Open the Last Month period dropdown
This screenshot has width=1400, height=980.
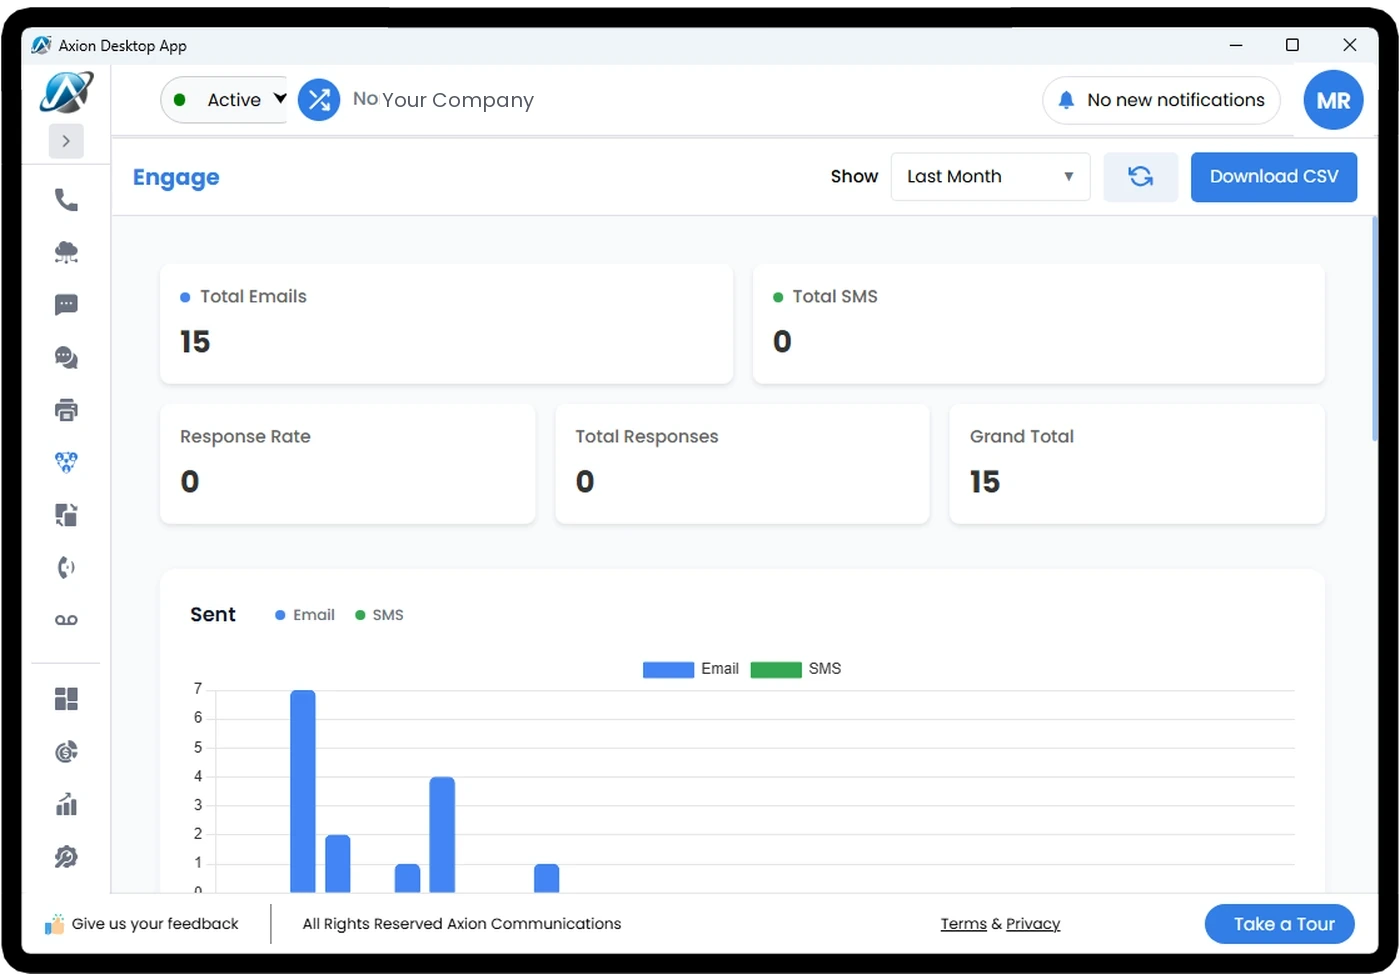coord(990,177)
